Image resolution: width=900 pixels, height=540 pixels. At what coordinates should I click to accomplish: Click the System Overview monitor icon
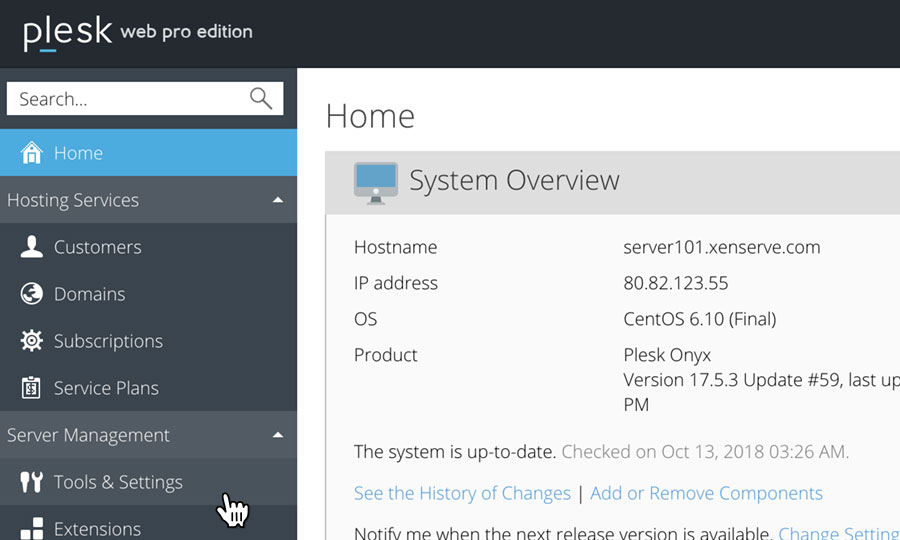tap(376, 183)
